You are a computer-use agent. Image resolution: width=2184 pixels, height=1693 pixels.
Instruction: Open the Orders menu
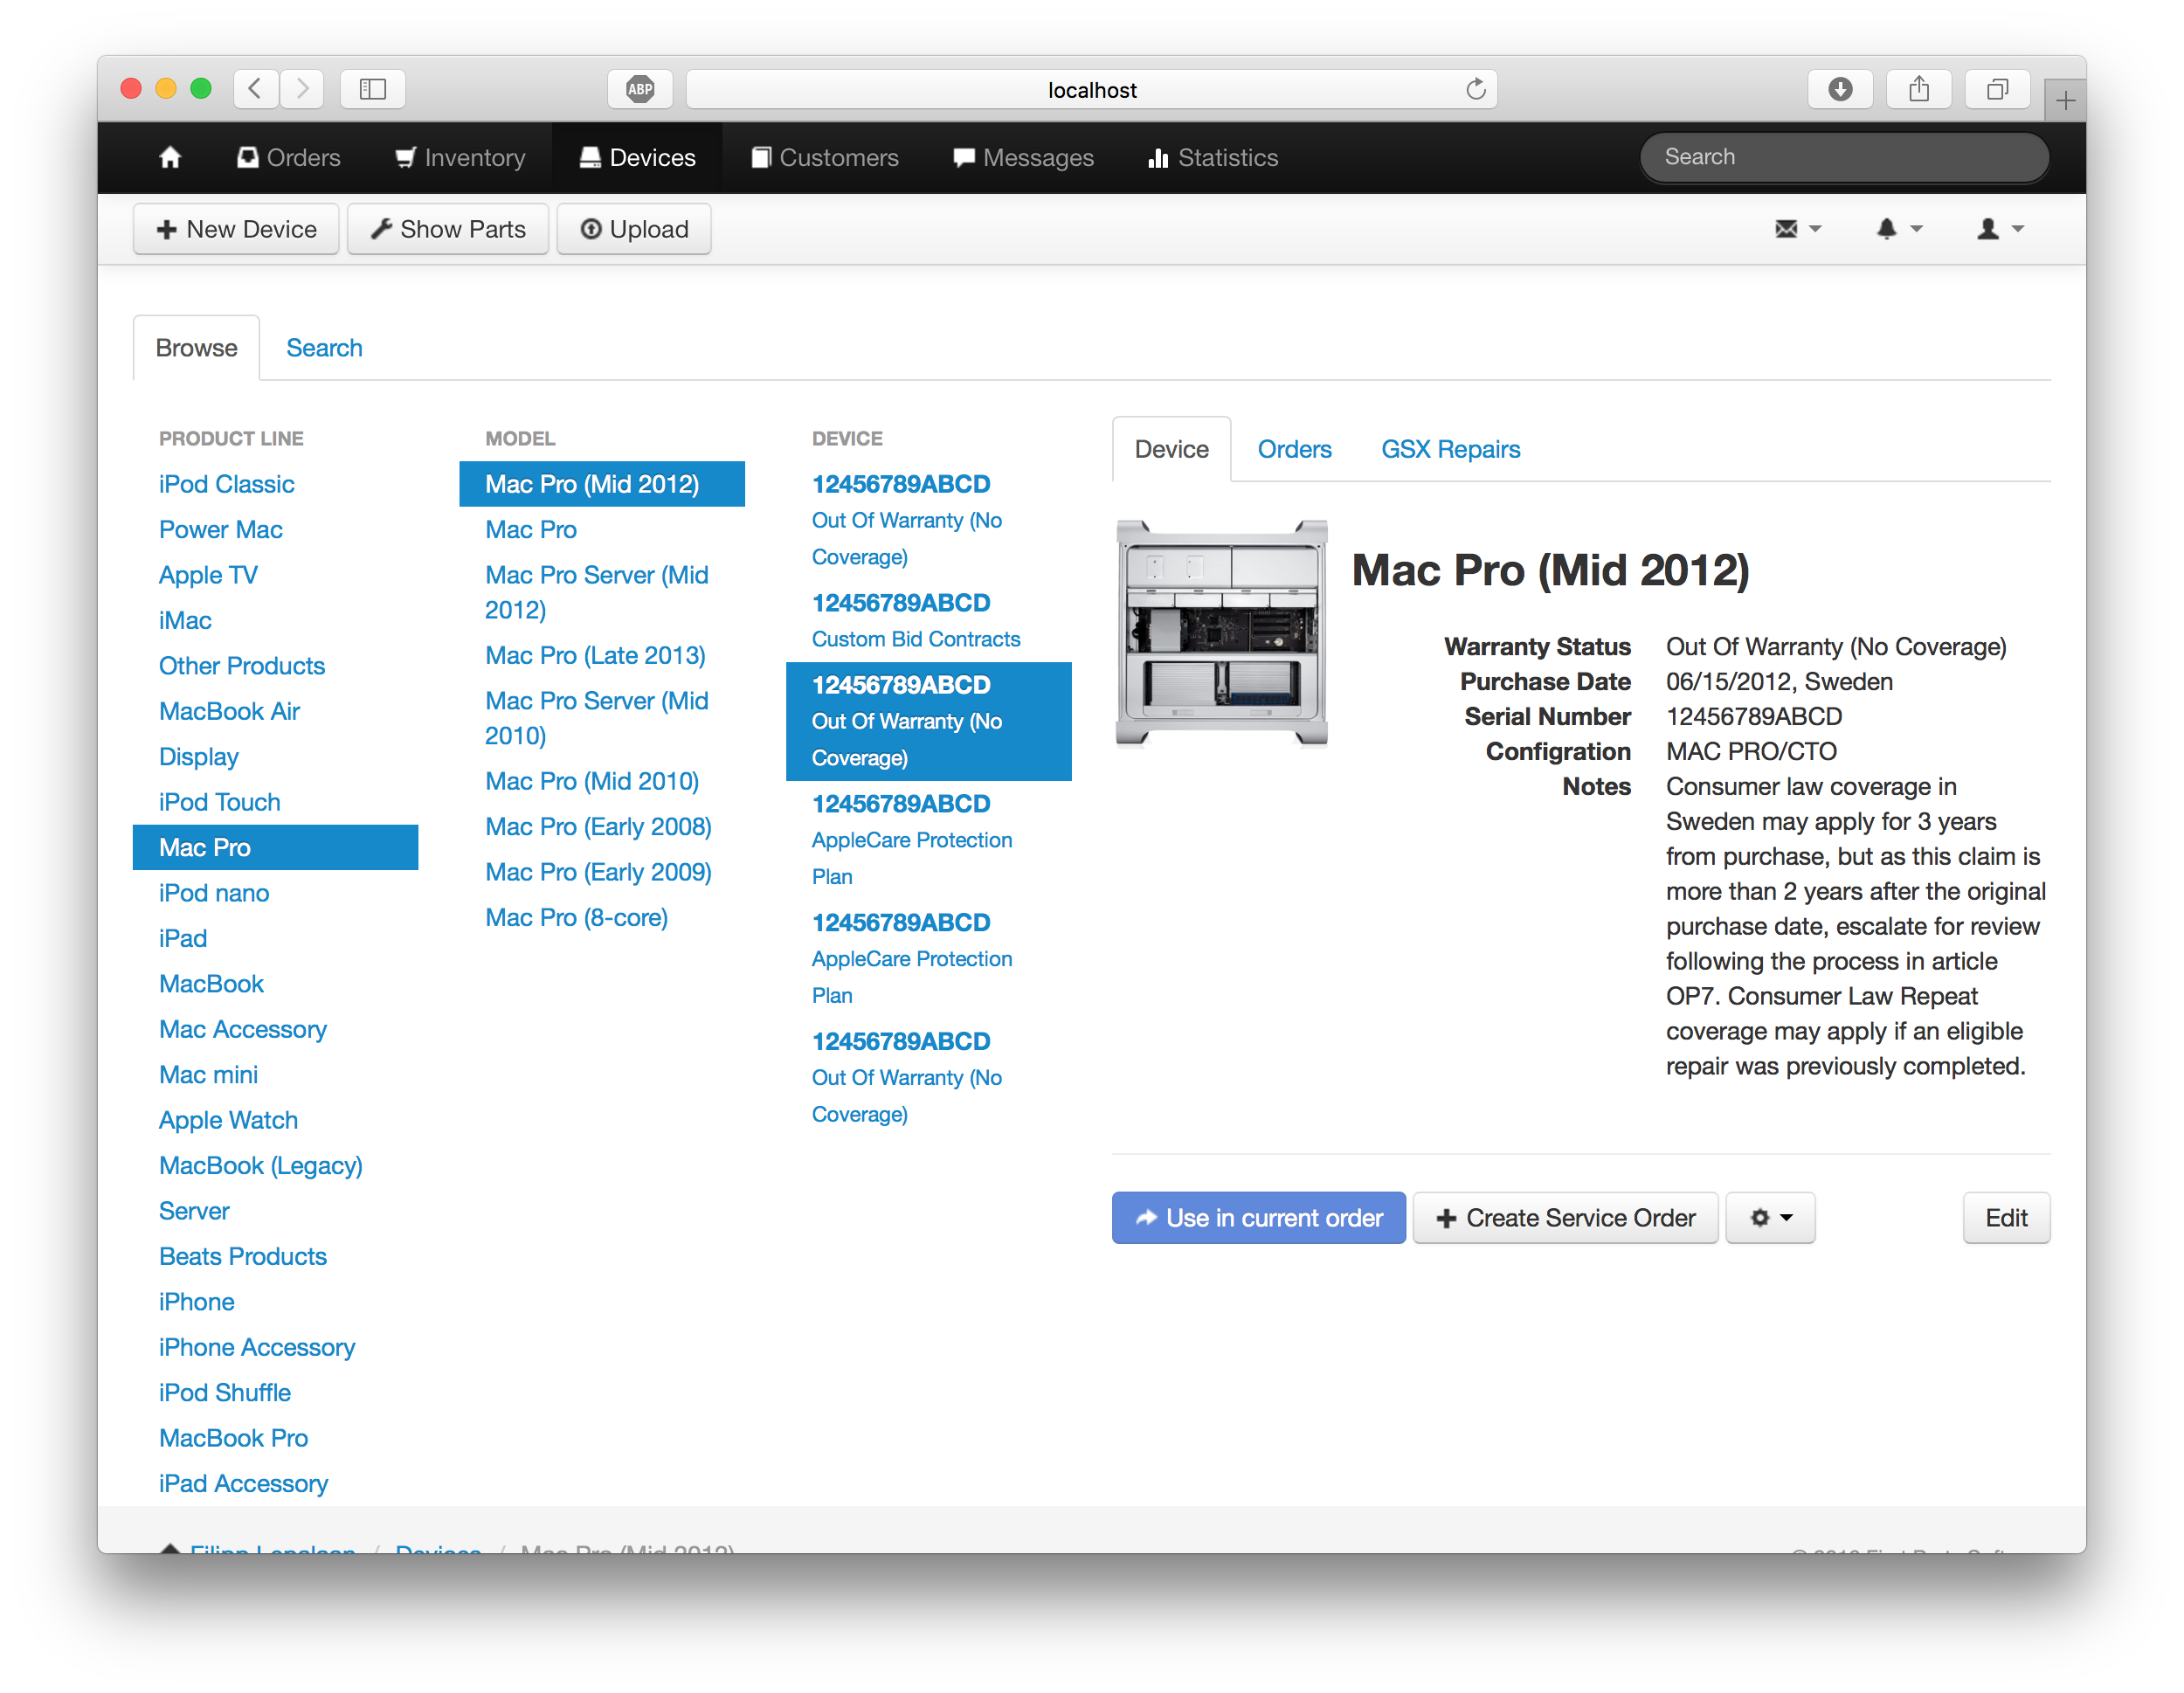click(x=288, y=157)
